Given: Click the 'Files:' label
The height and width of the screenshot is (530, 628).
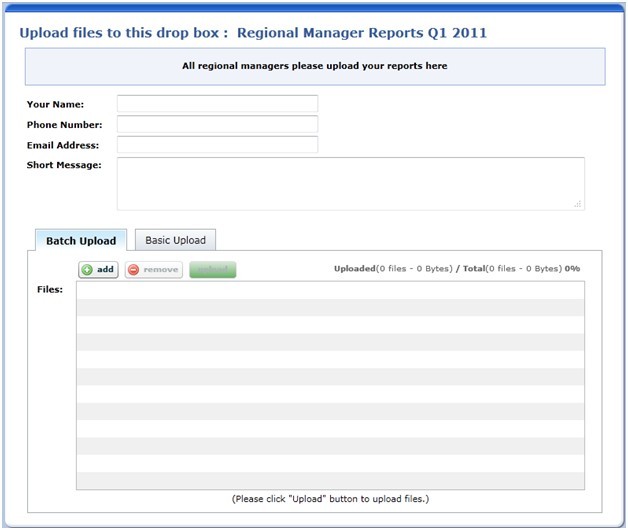Looking at the screenshot, I should pos(50,290).
